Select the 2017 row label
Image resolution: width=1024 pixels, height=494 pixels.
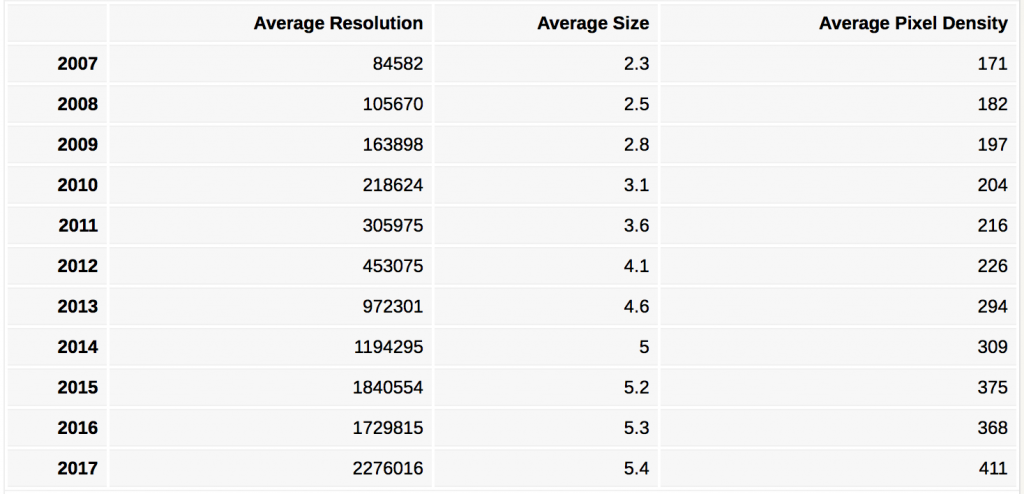(x=78, y=469)
